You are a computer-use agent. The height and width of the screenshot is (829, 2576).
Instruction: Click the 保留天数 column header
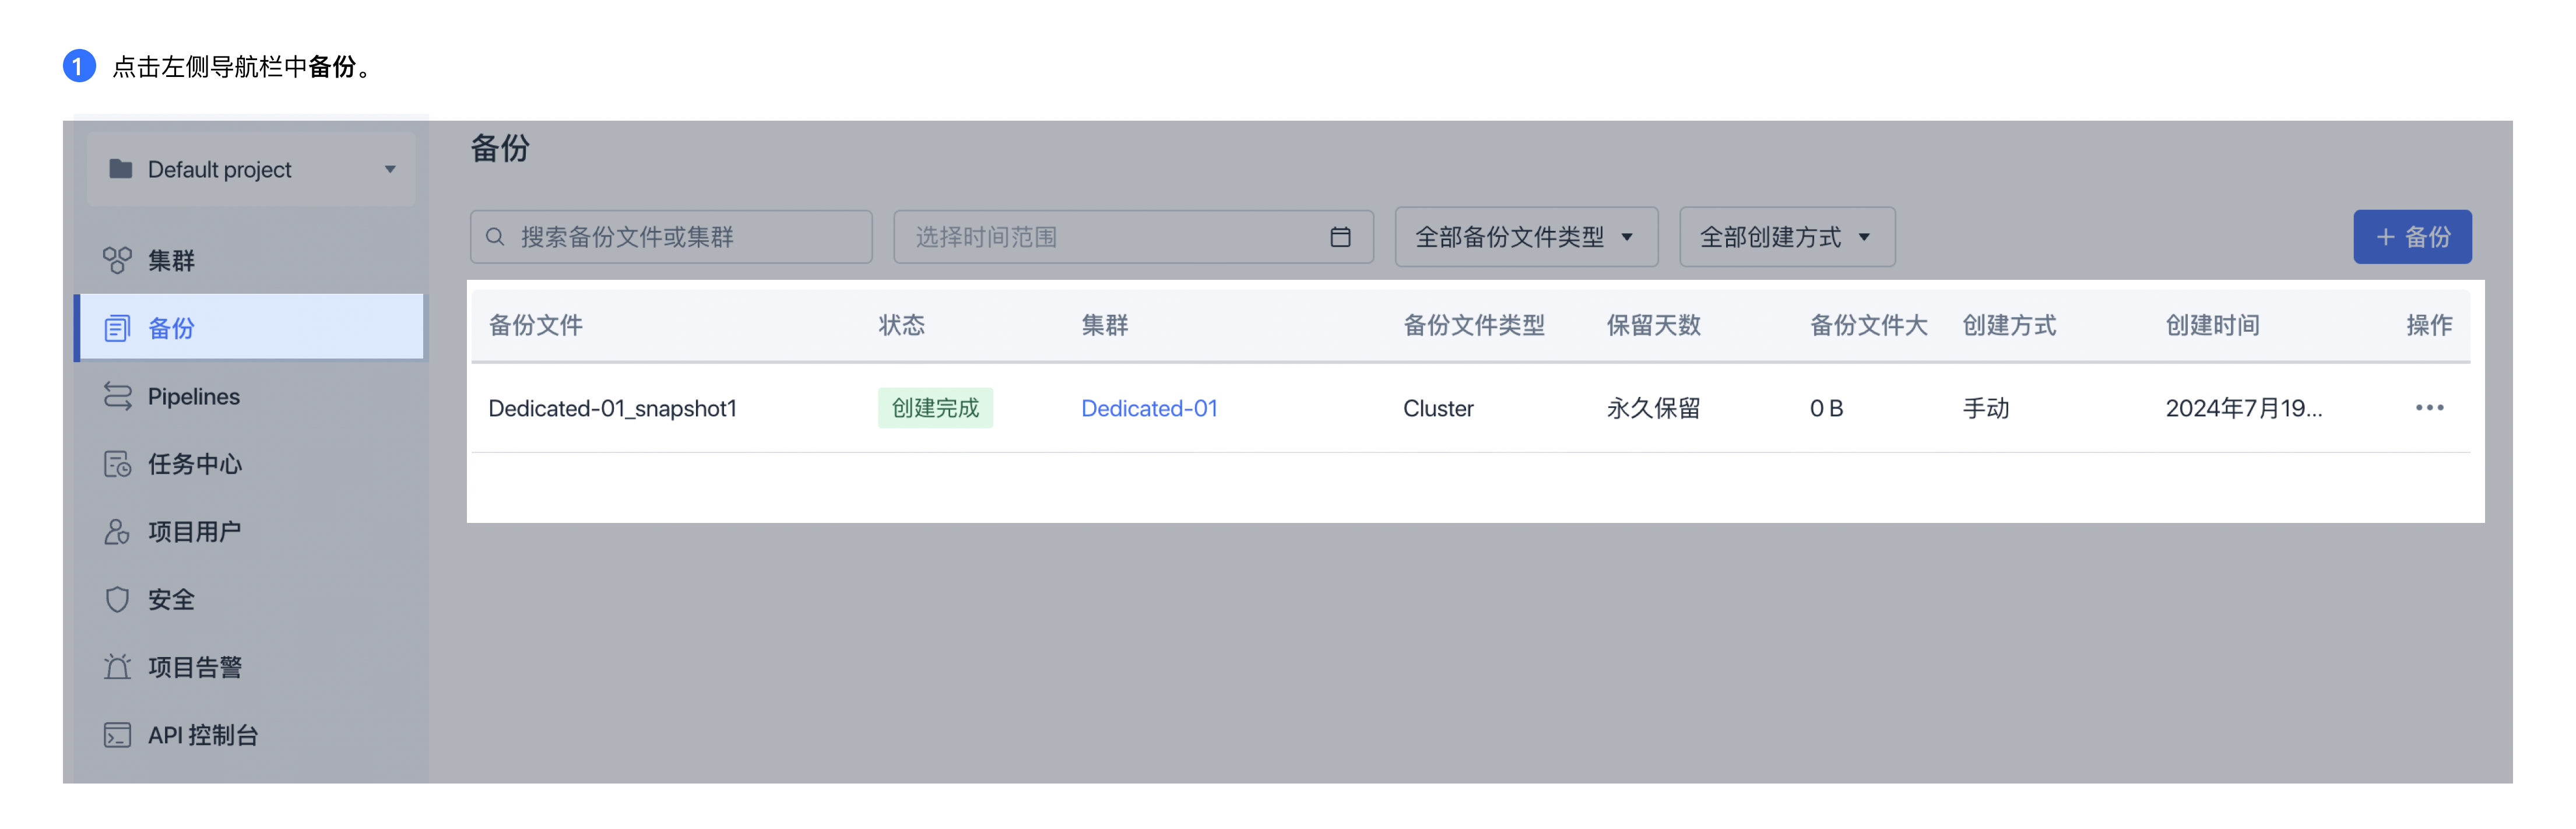1653,325
